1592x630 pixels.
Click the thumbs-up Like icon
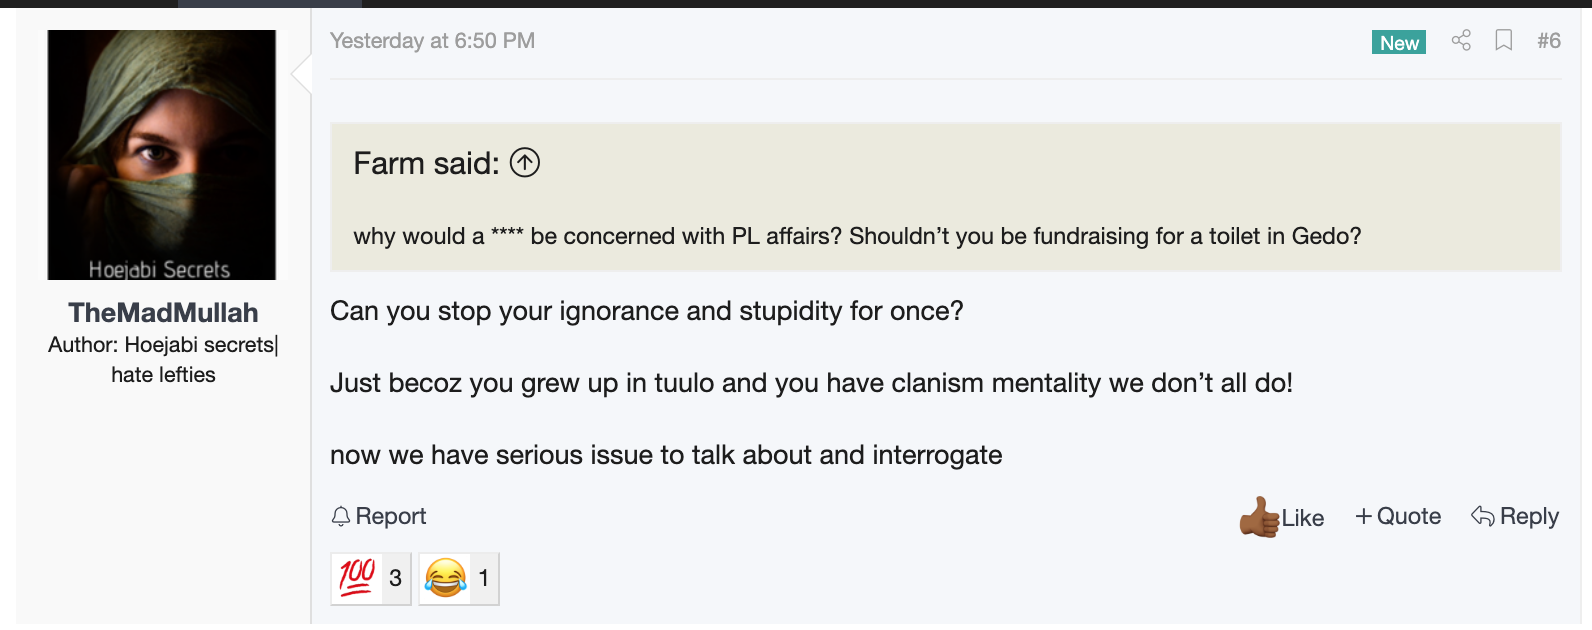(1259, 517)
